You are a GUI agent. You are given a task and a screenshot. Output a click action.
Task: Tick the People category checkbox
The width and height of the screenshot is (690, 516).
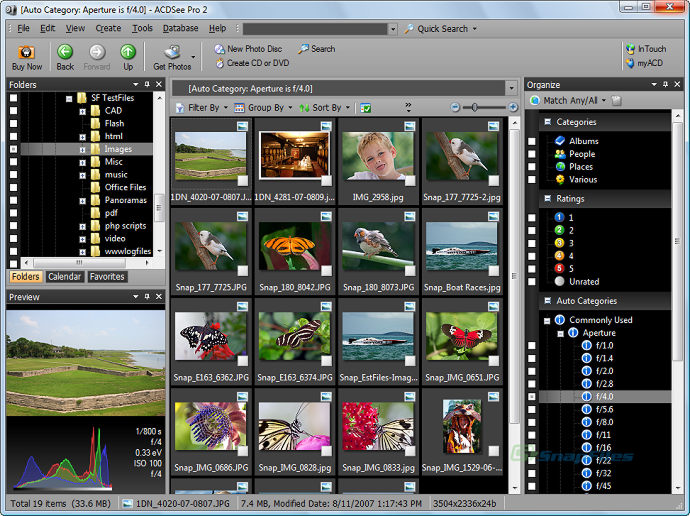pos(533,154)
